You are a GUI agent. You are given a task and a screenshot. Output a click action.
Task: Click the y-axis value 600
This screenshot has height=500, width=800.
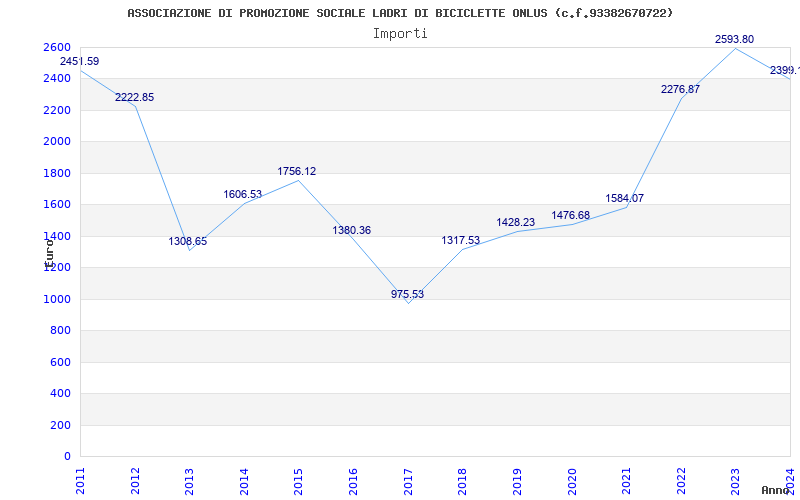pyautogui.click(x=60, y=362)
